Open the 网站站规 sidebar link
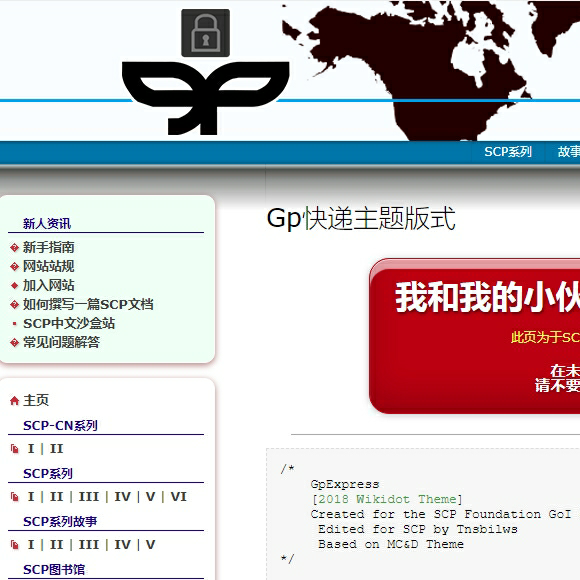Screen dimensions: 580x580 click(48, 266)
